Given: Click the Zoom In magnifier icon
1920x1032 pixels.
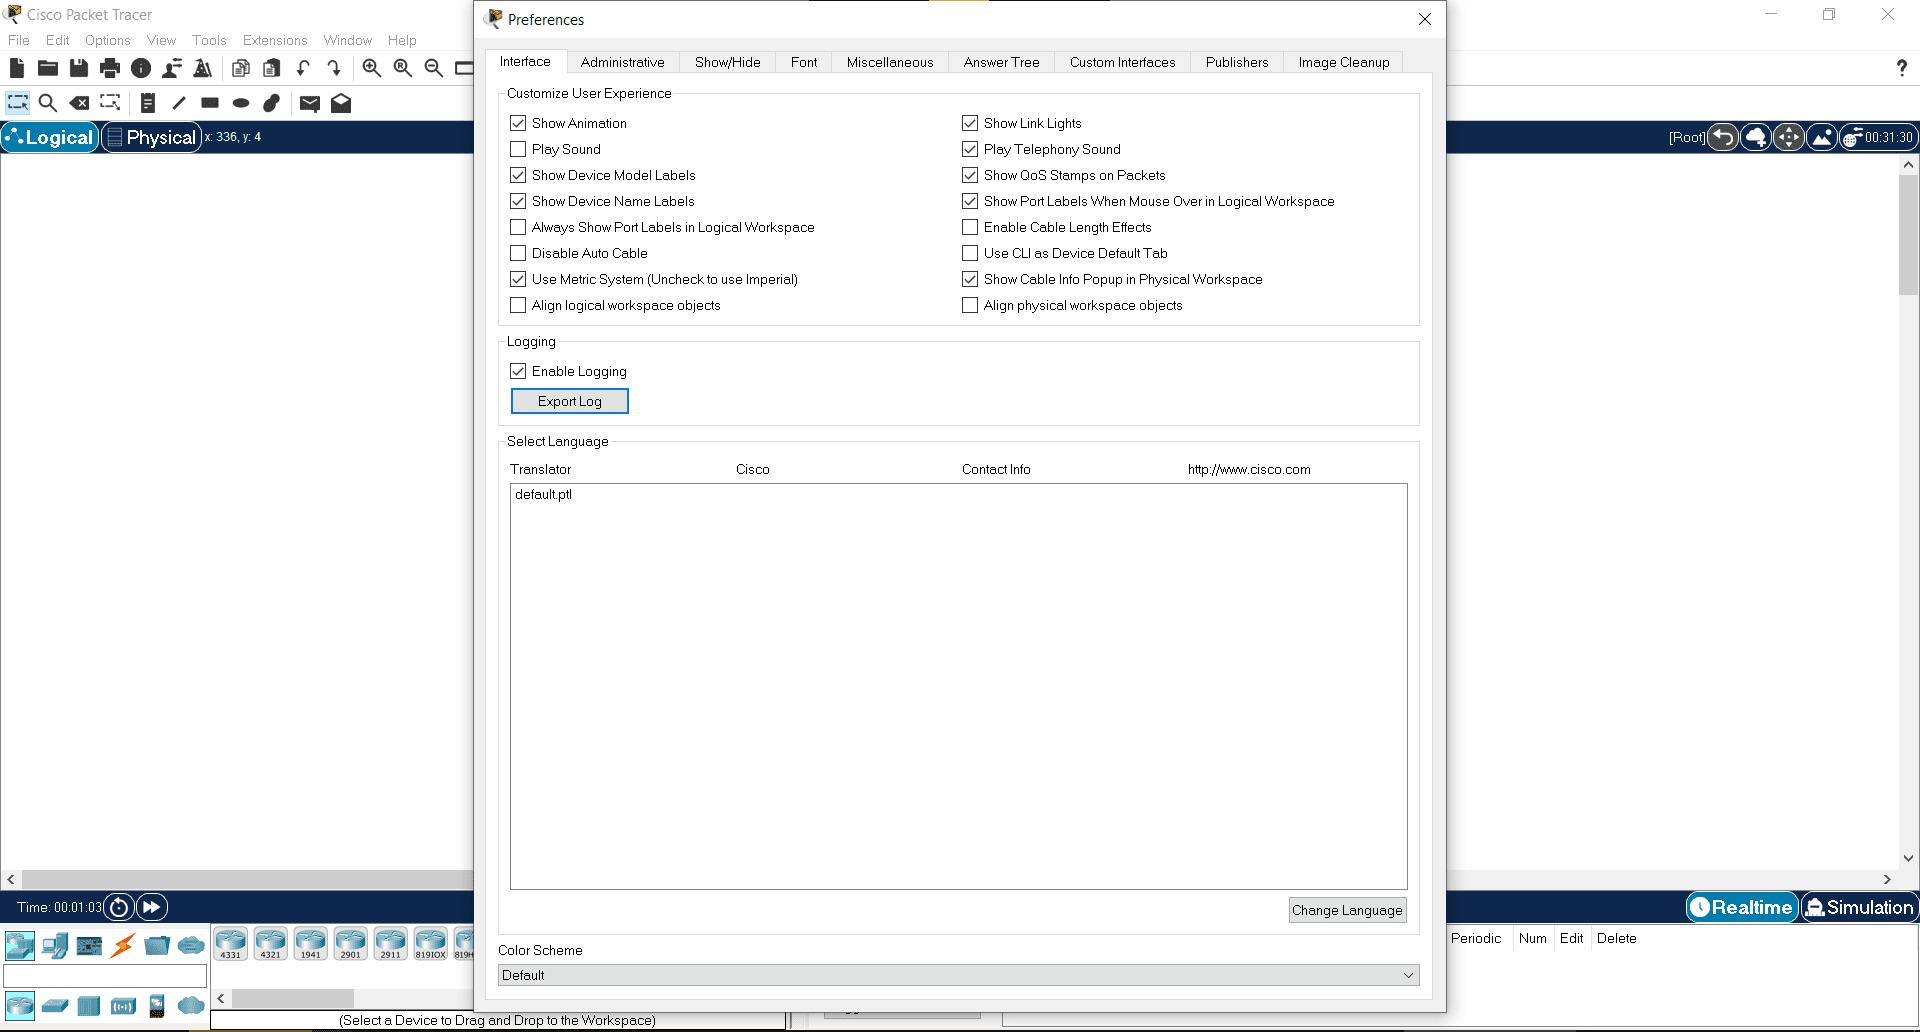Looking at the screenshot, I should point(372,68).
